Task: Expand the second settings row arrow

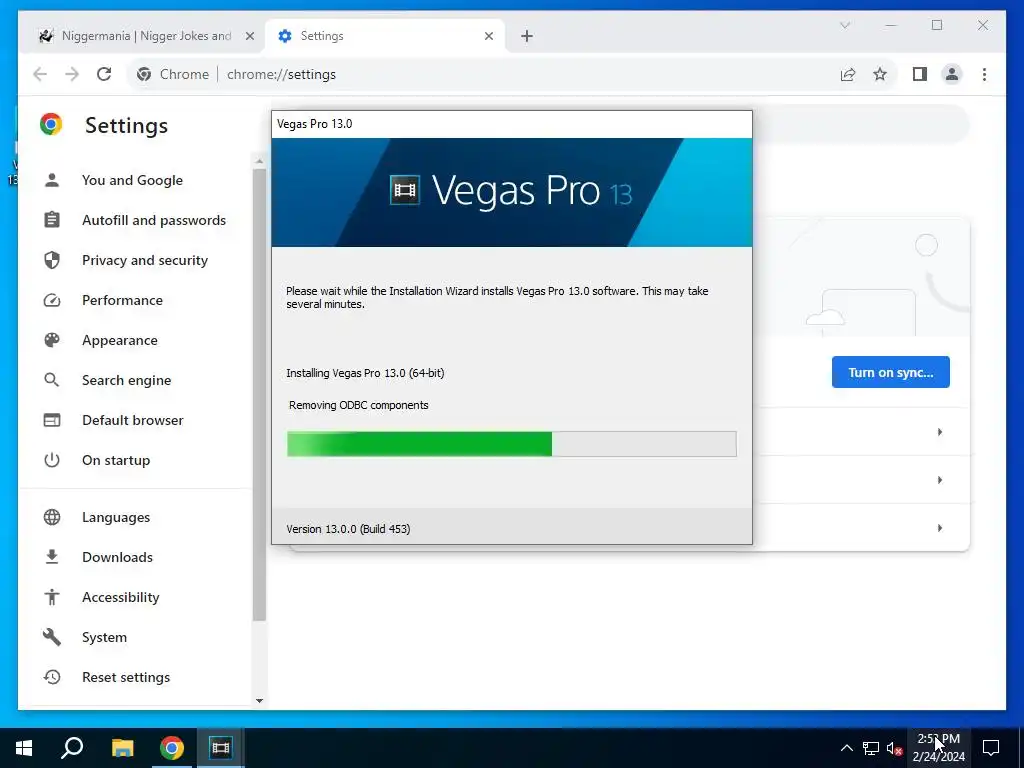Action: click(939, 480)
